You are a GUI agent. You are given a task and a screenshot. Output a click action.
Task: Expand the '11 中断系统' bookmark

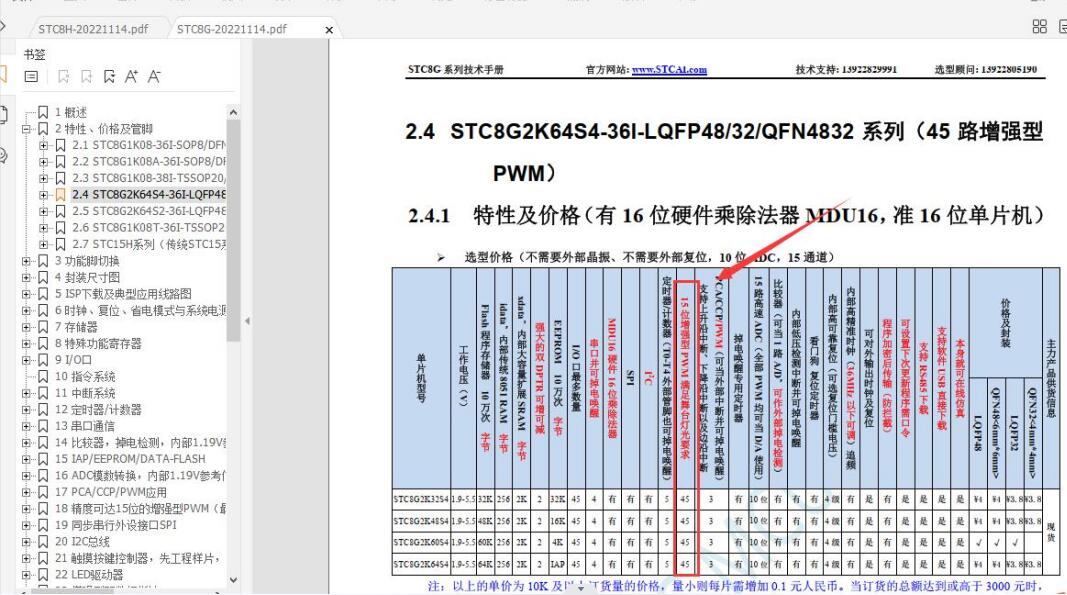click(x=26, y=393)
